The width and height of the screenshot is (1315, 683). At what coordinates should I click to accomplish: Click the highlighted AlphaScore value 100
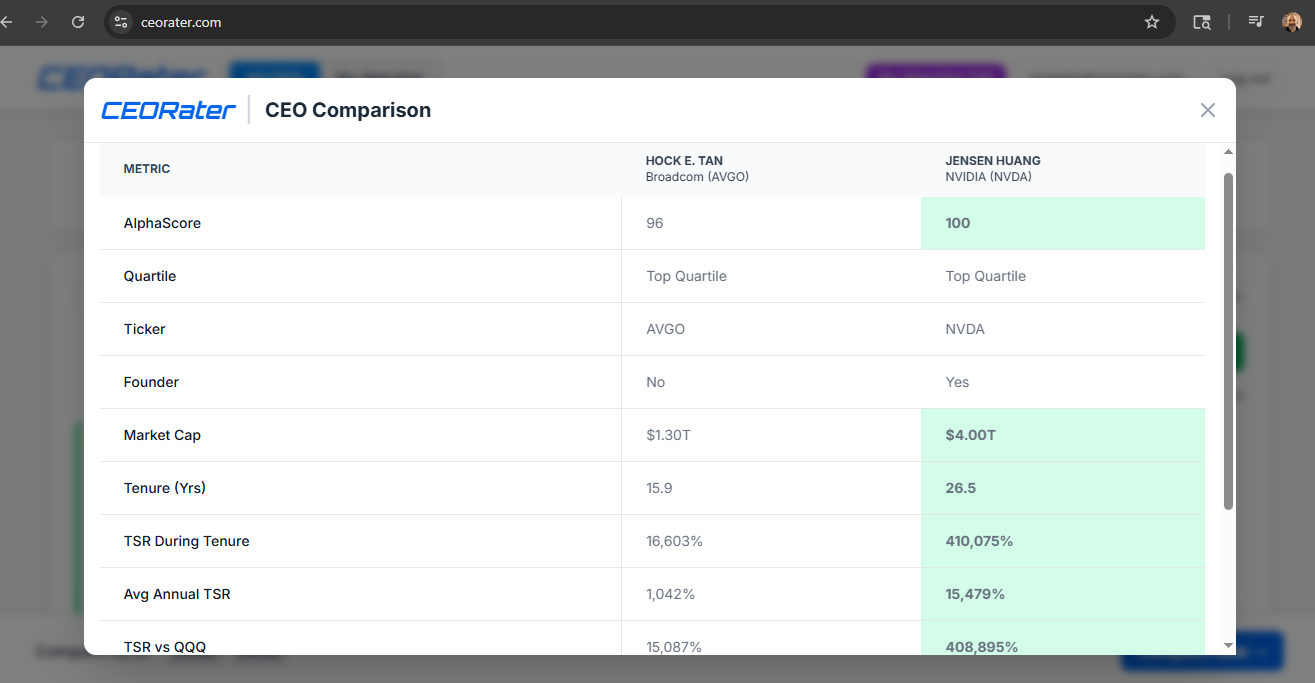958,223
